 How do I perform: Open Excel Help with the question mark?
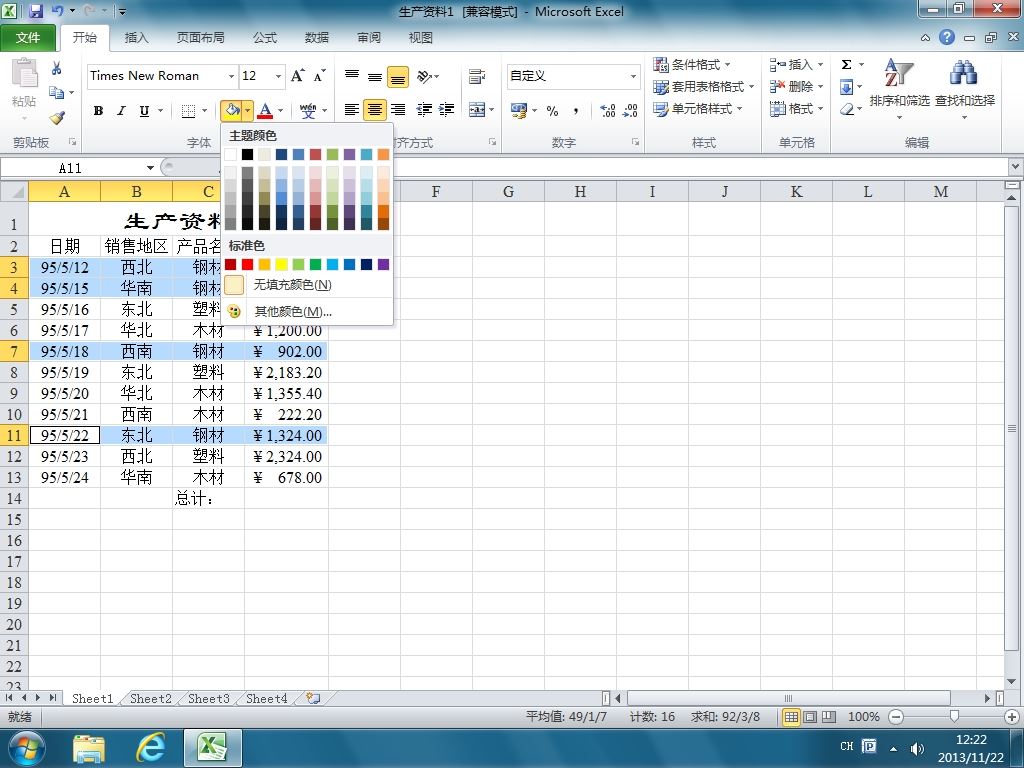tap(947, 37)
